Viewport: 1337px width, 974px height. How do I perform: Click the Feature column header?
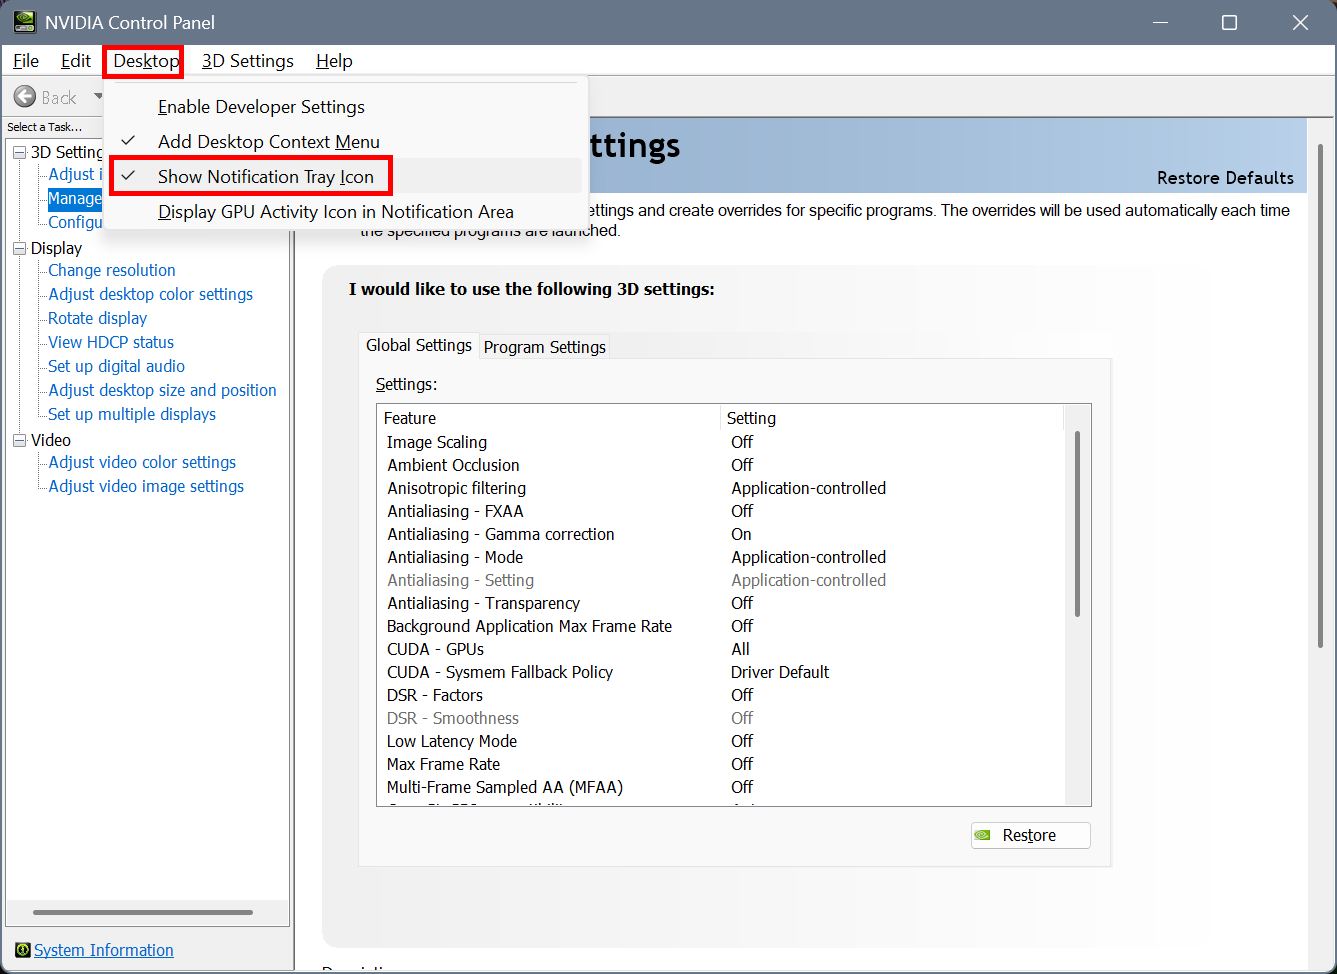click(x=548, y=418)
